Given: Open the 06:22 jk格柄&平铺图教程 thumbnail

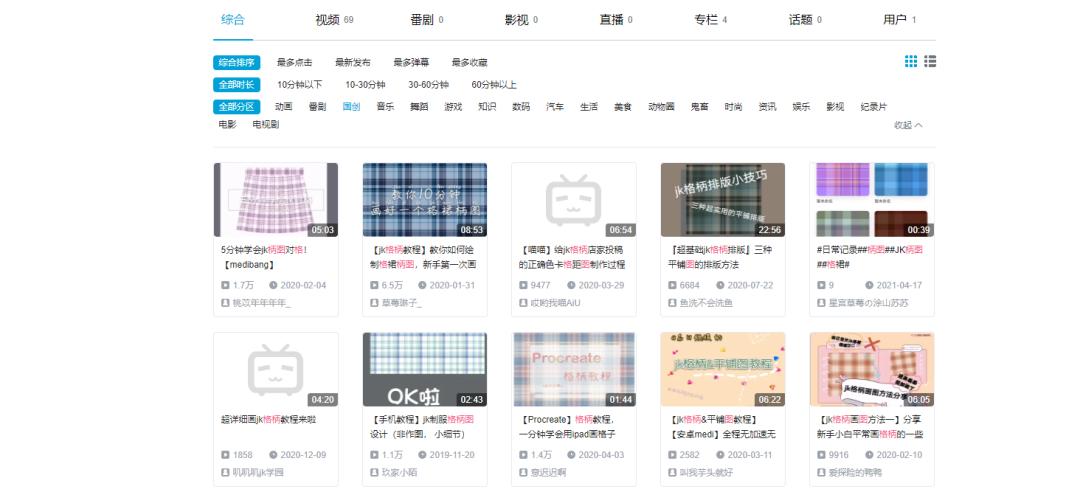Looking at the screenshot, I should pos(723,369).
